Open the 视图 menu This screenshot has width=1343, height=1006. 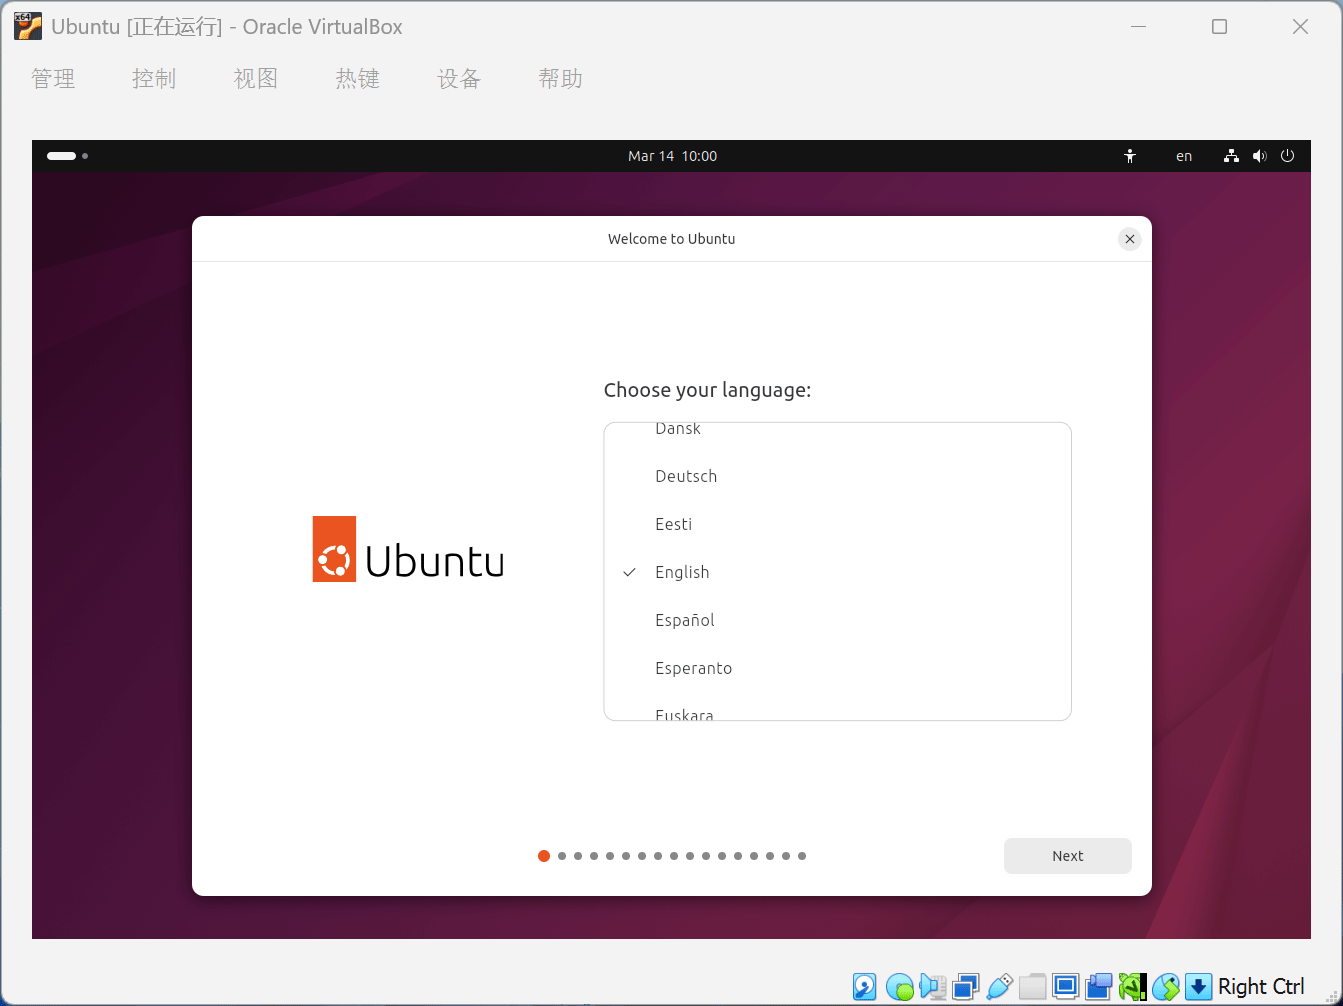tap(256, 79)
